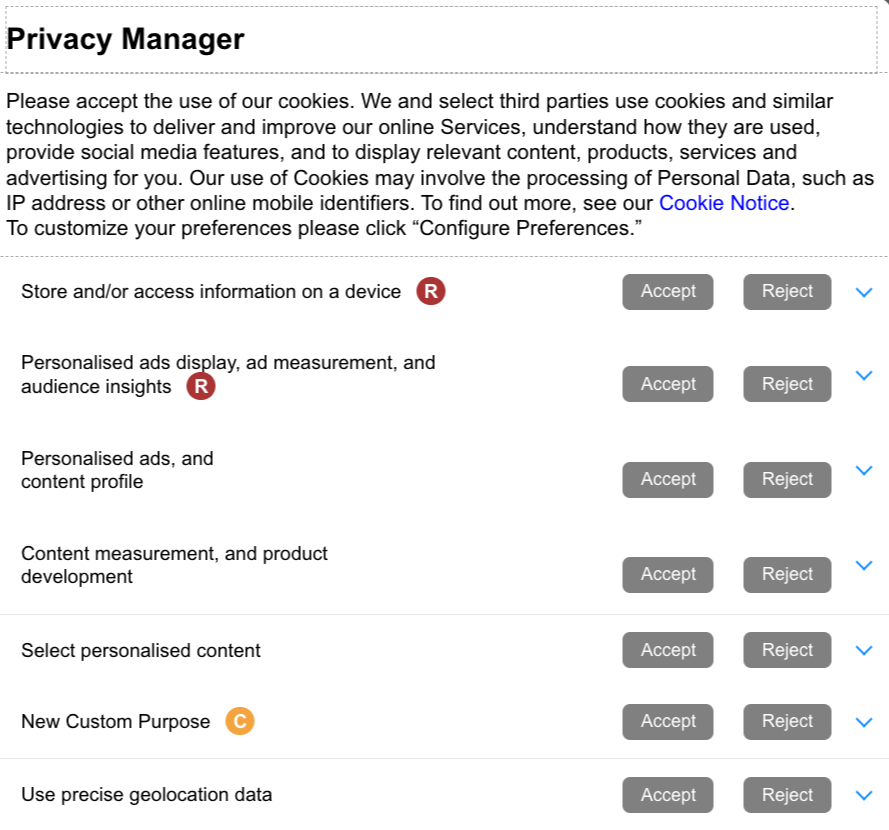Click the red R badge beside audience insights

click(x=201, y=386)
